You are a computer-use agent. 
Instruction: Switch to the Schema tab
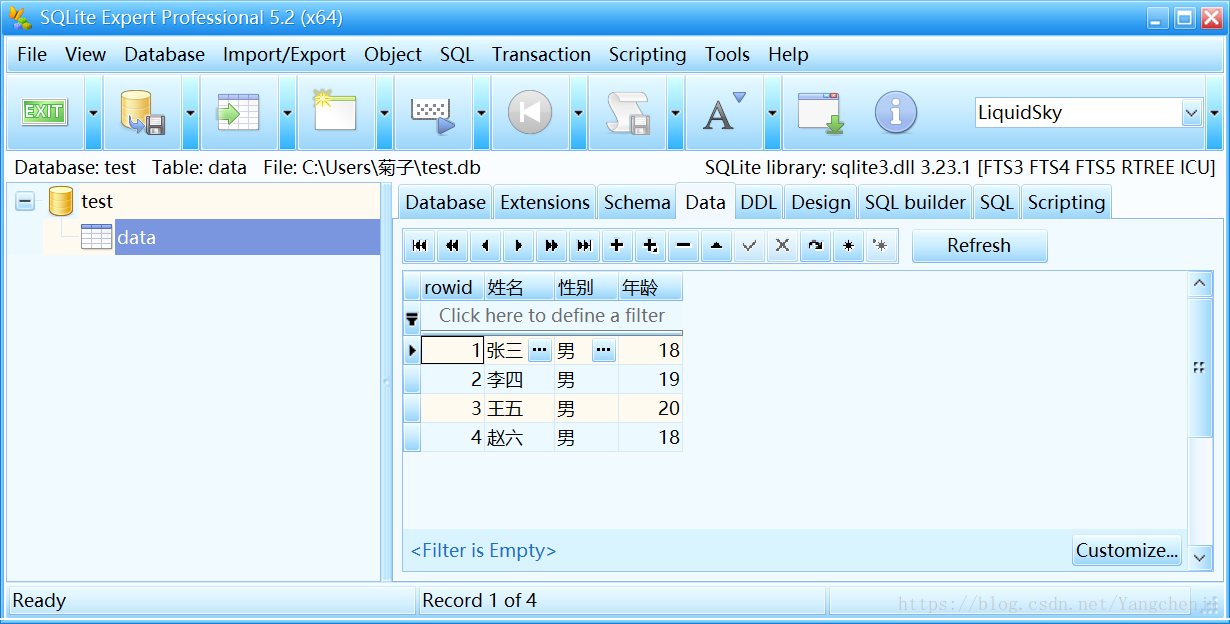point(637,202)
